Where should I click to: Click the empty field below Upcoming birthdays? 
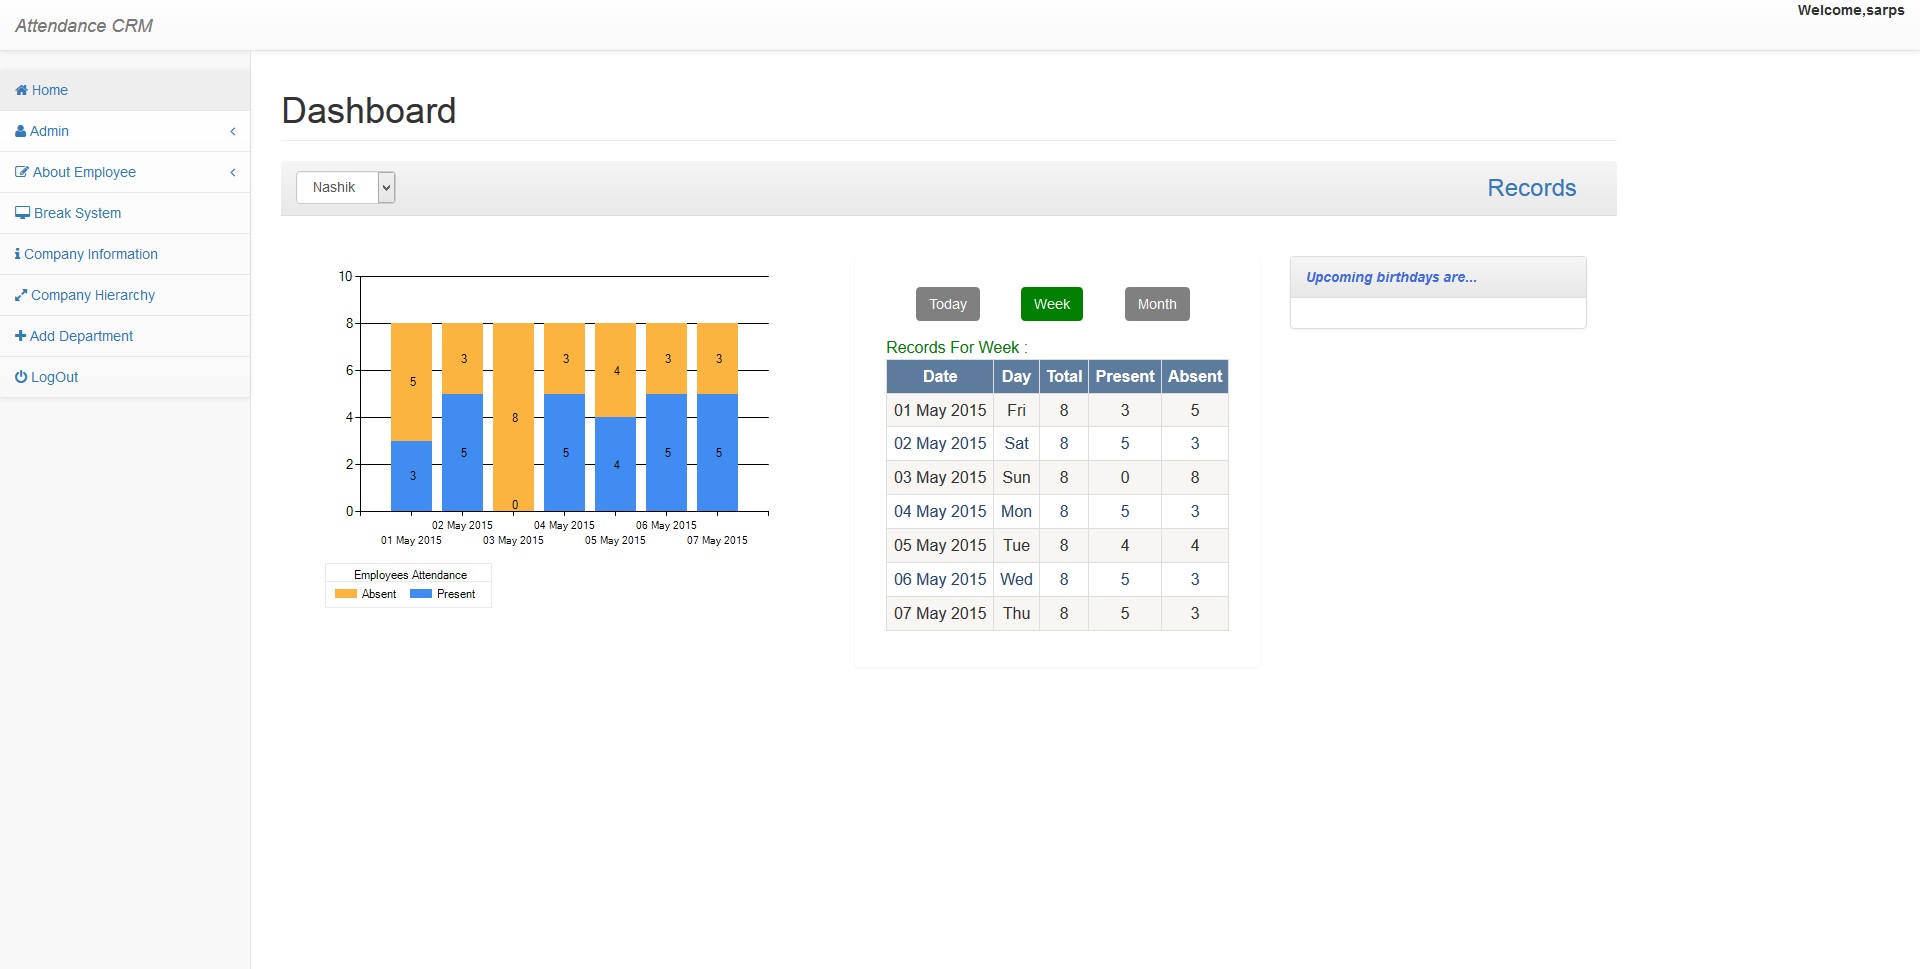click(x=1436, y=312)
